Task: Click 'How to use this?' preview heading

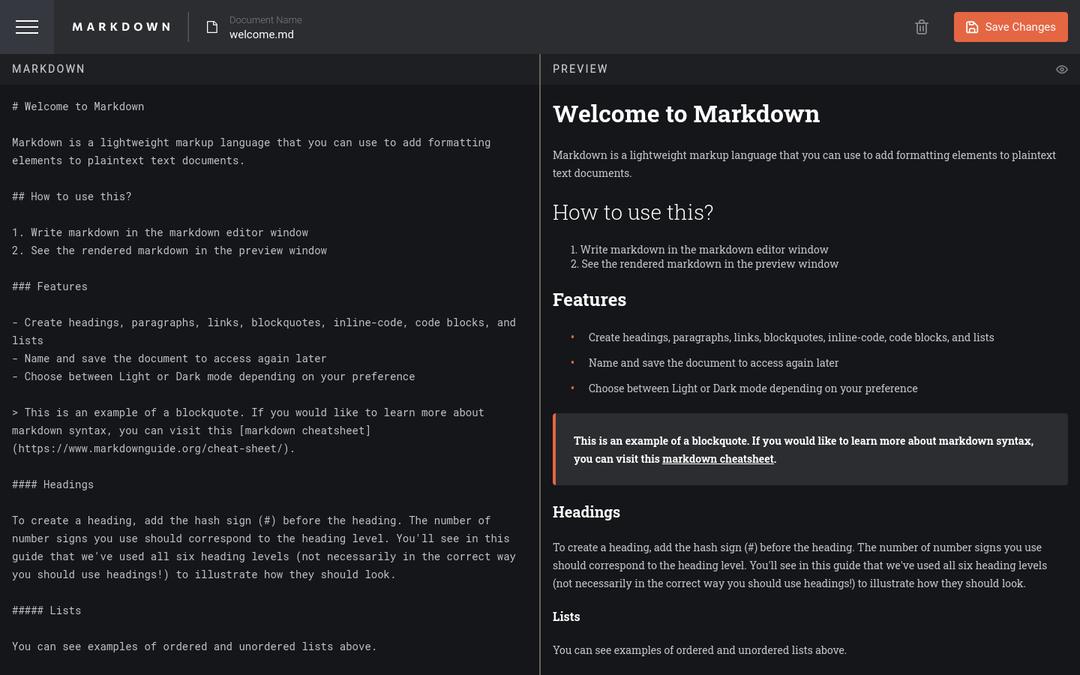Action: [x=633, y=212]
